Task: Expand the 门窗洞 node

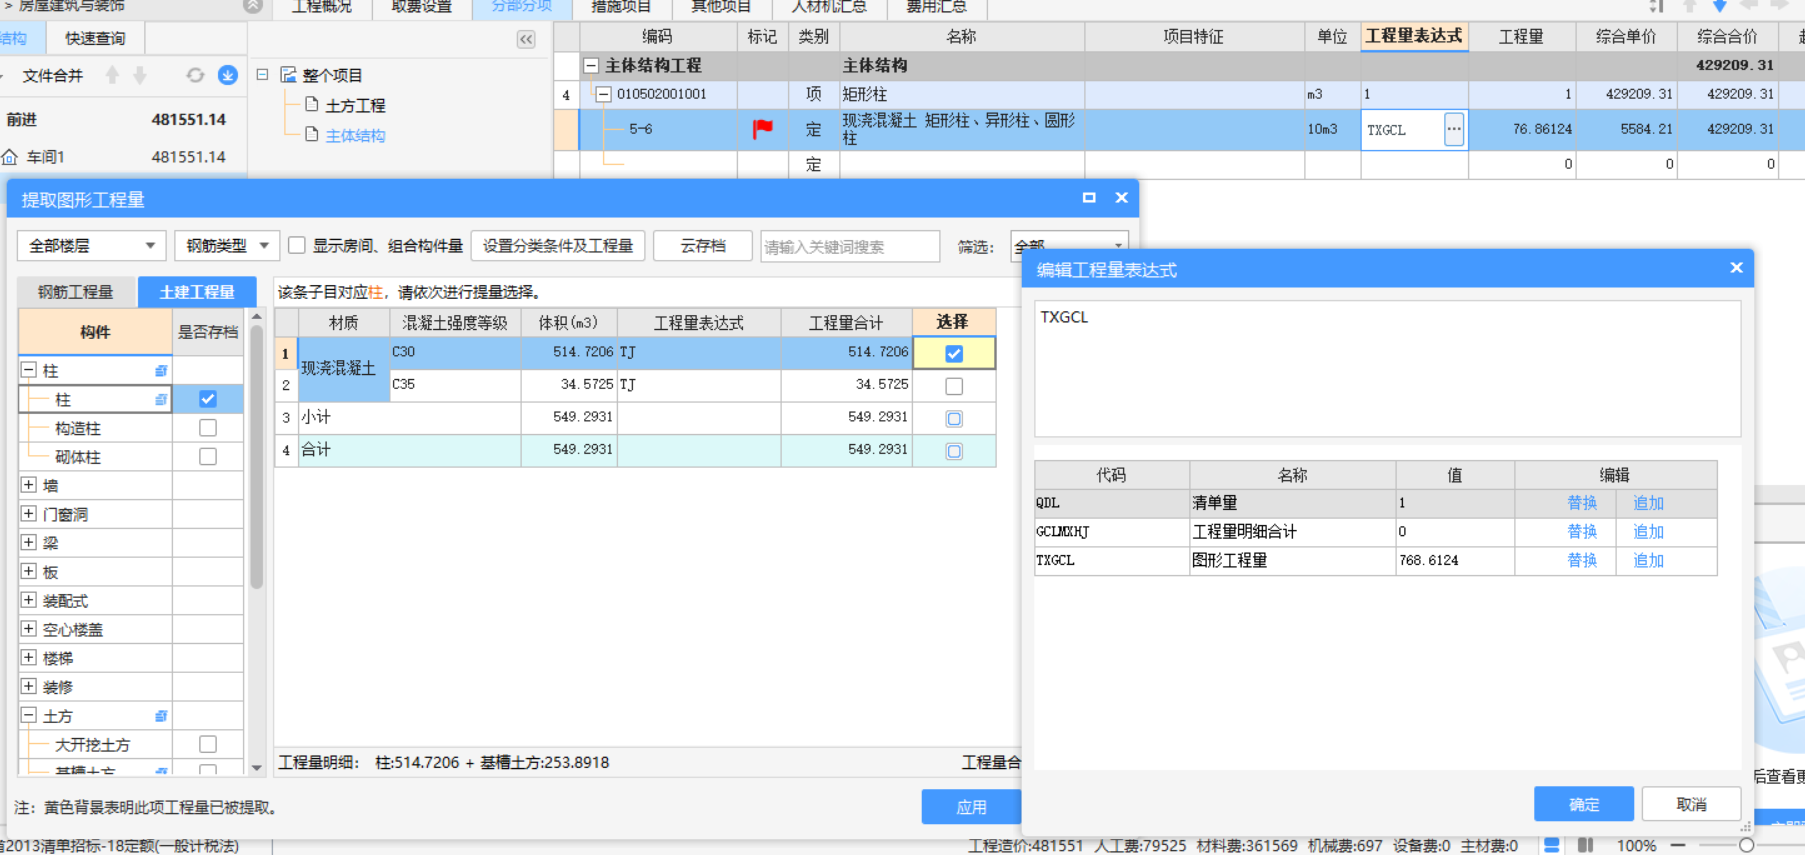Action: (29, 514)
